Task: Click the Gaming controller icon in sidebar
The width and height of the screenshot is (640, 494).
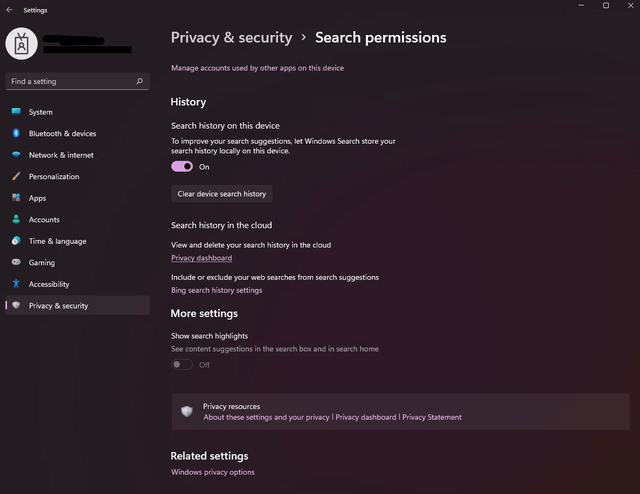Action: 16,262
